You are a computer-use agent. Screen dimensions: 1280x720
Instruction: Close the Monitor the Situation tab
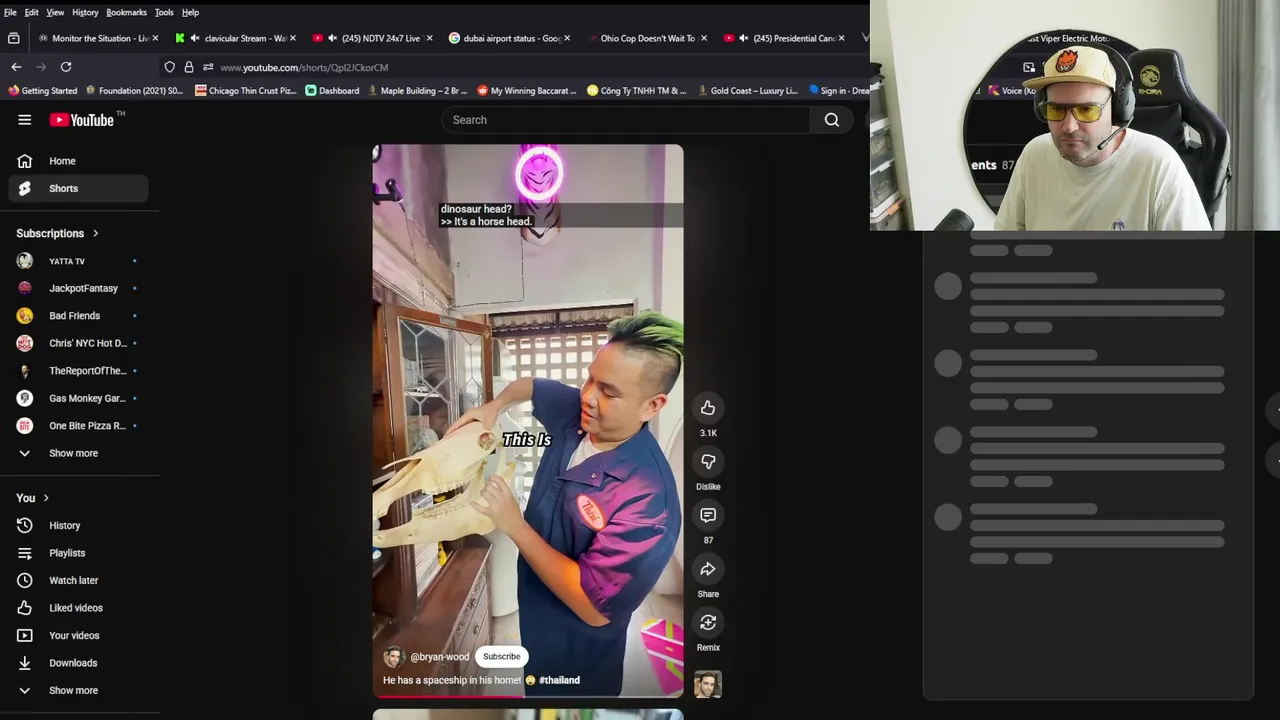point(155,38)
